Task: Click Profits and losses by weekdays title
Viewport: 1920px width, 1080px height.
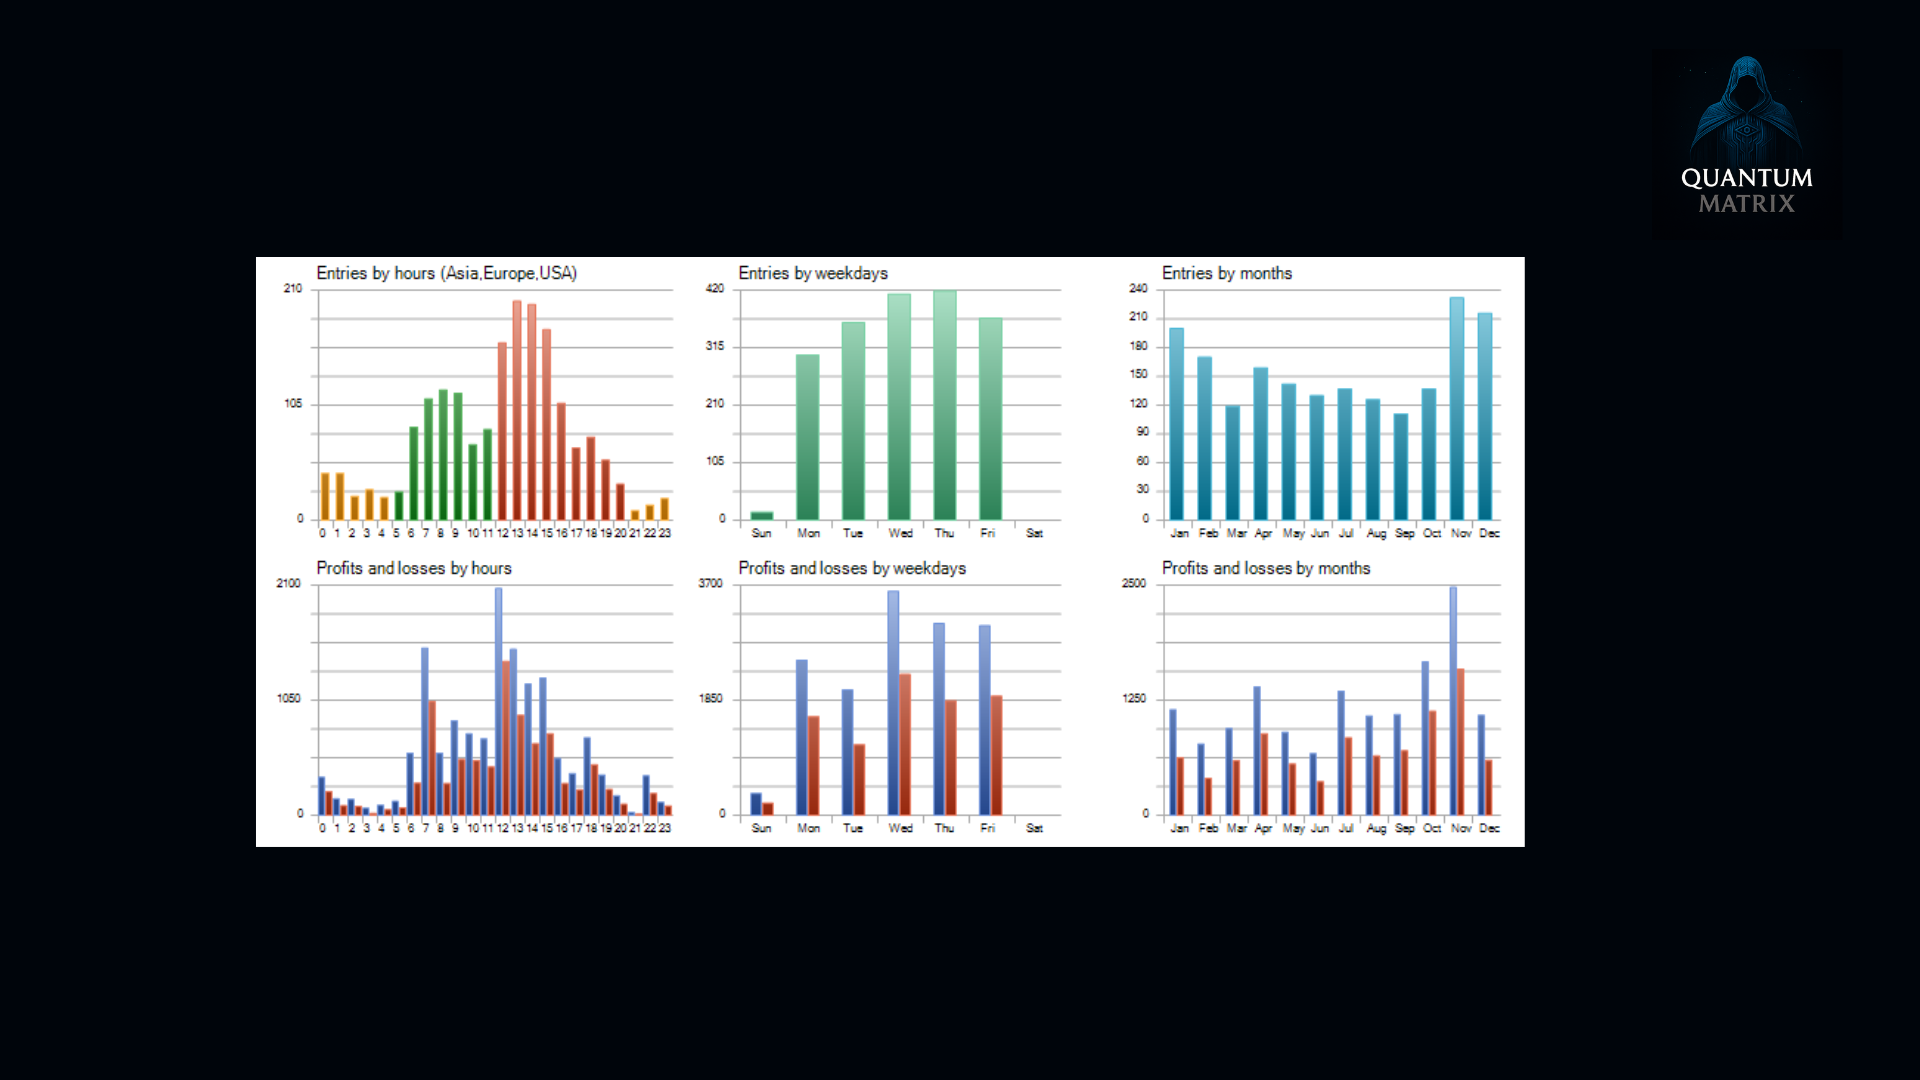Action: pos(851,568)
